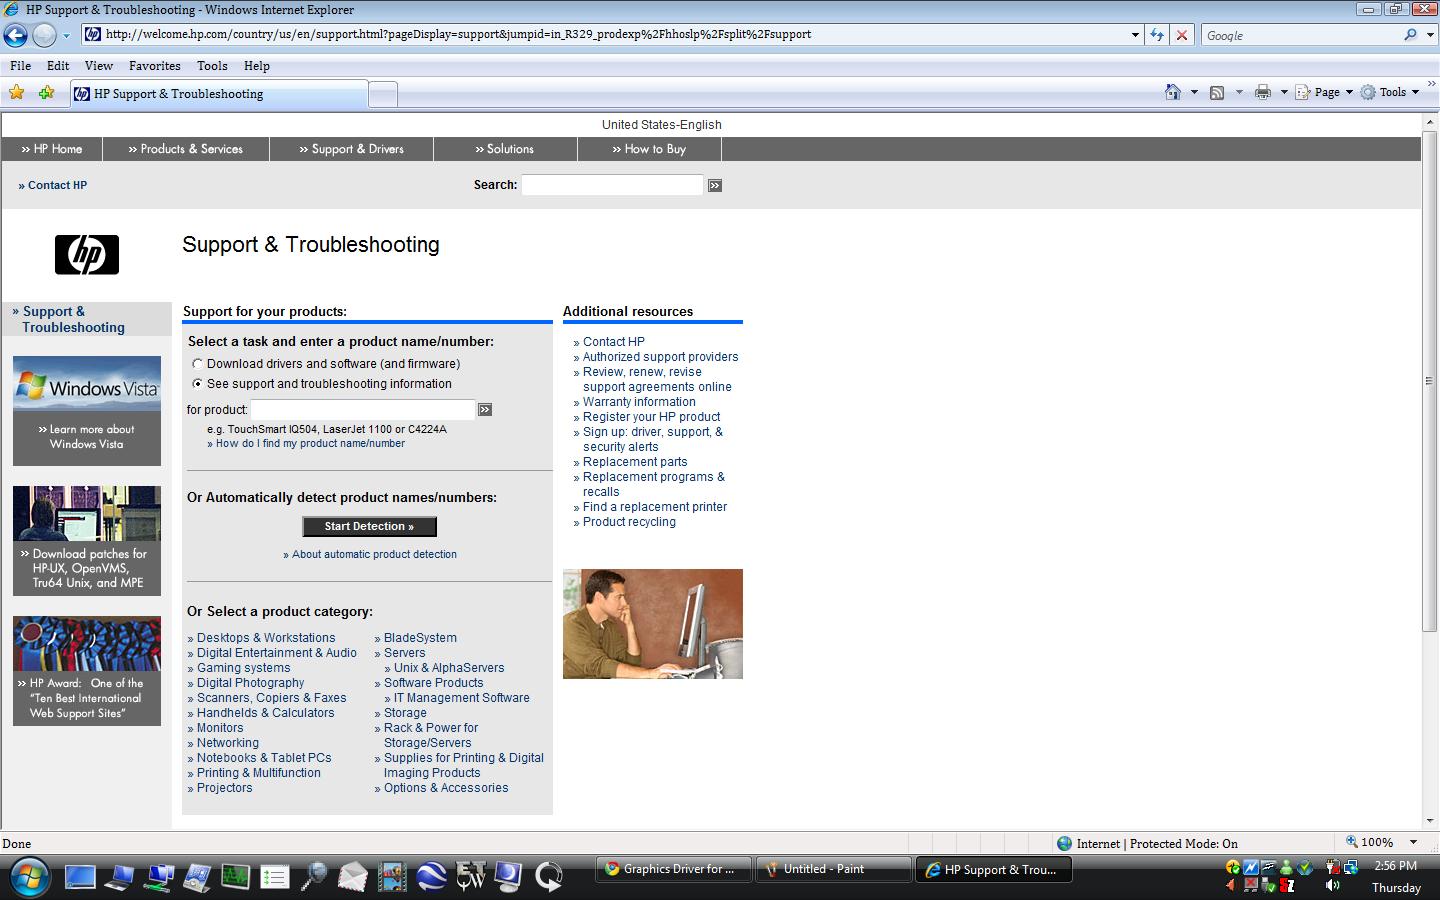Click into the HP site Search field
1440x900 pixels.
612,185
